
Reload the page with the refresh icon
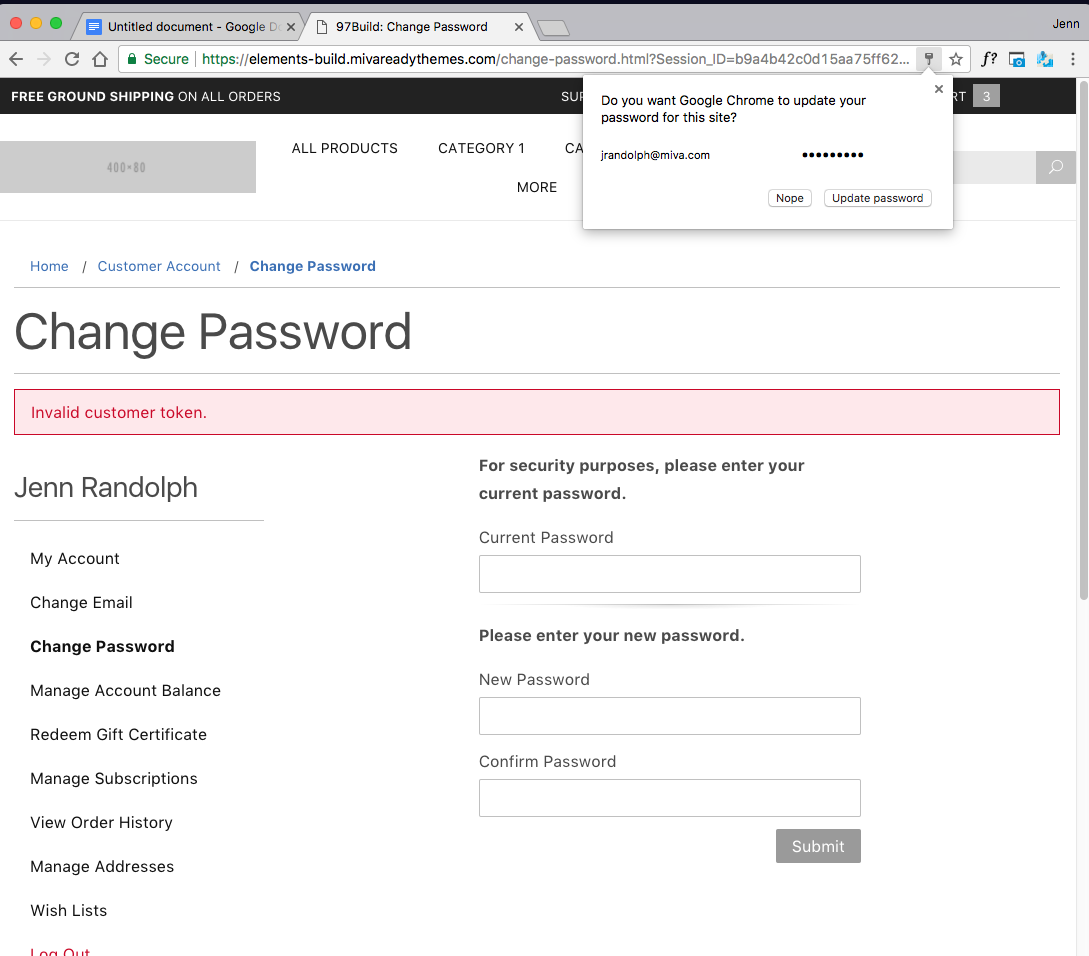[72, 59]
